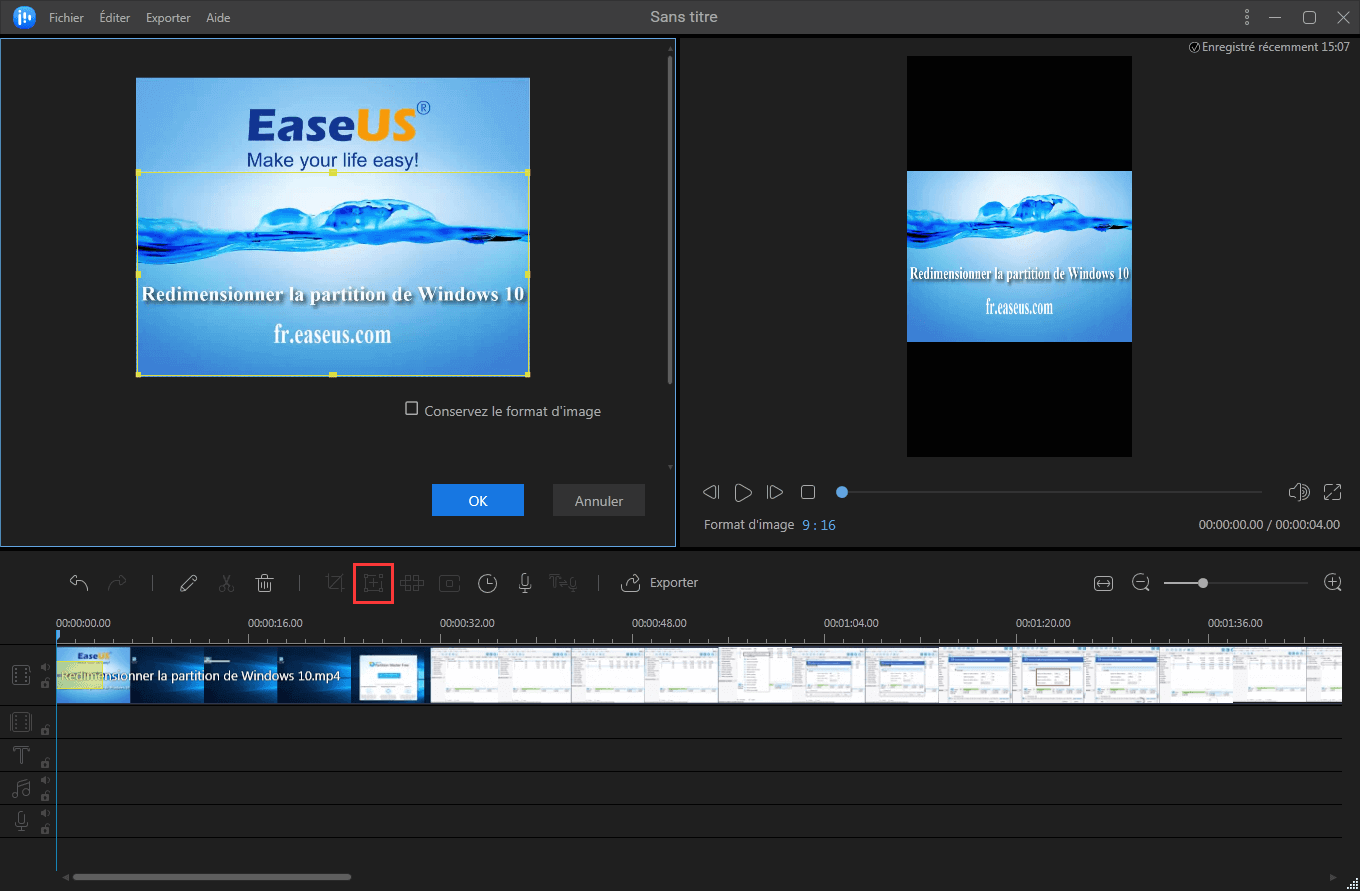Screen dimensions: 1360x891
Task: Toggle the lock on the text track
Action: (x=45, y=763)
